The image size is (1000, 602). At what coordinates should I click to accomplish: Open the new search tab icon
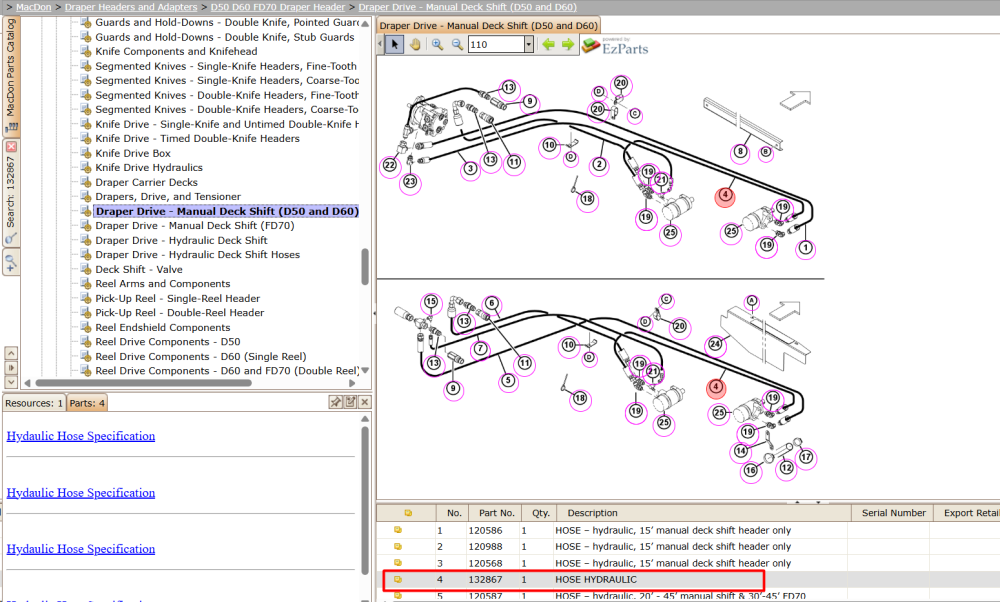pos(11,261)
